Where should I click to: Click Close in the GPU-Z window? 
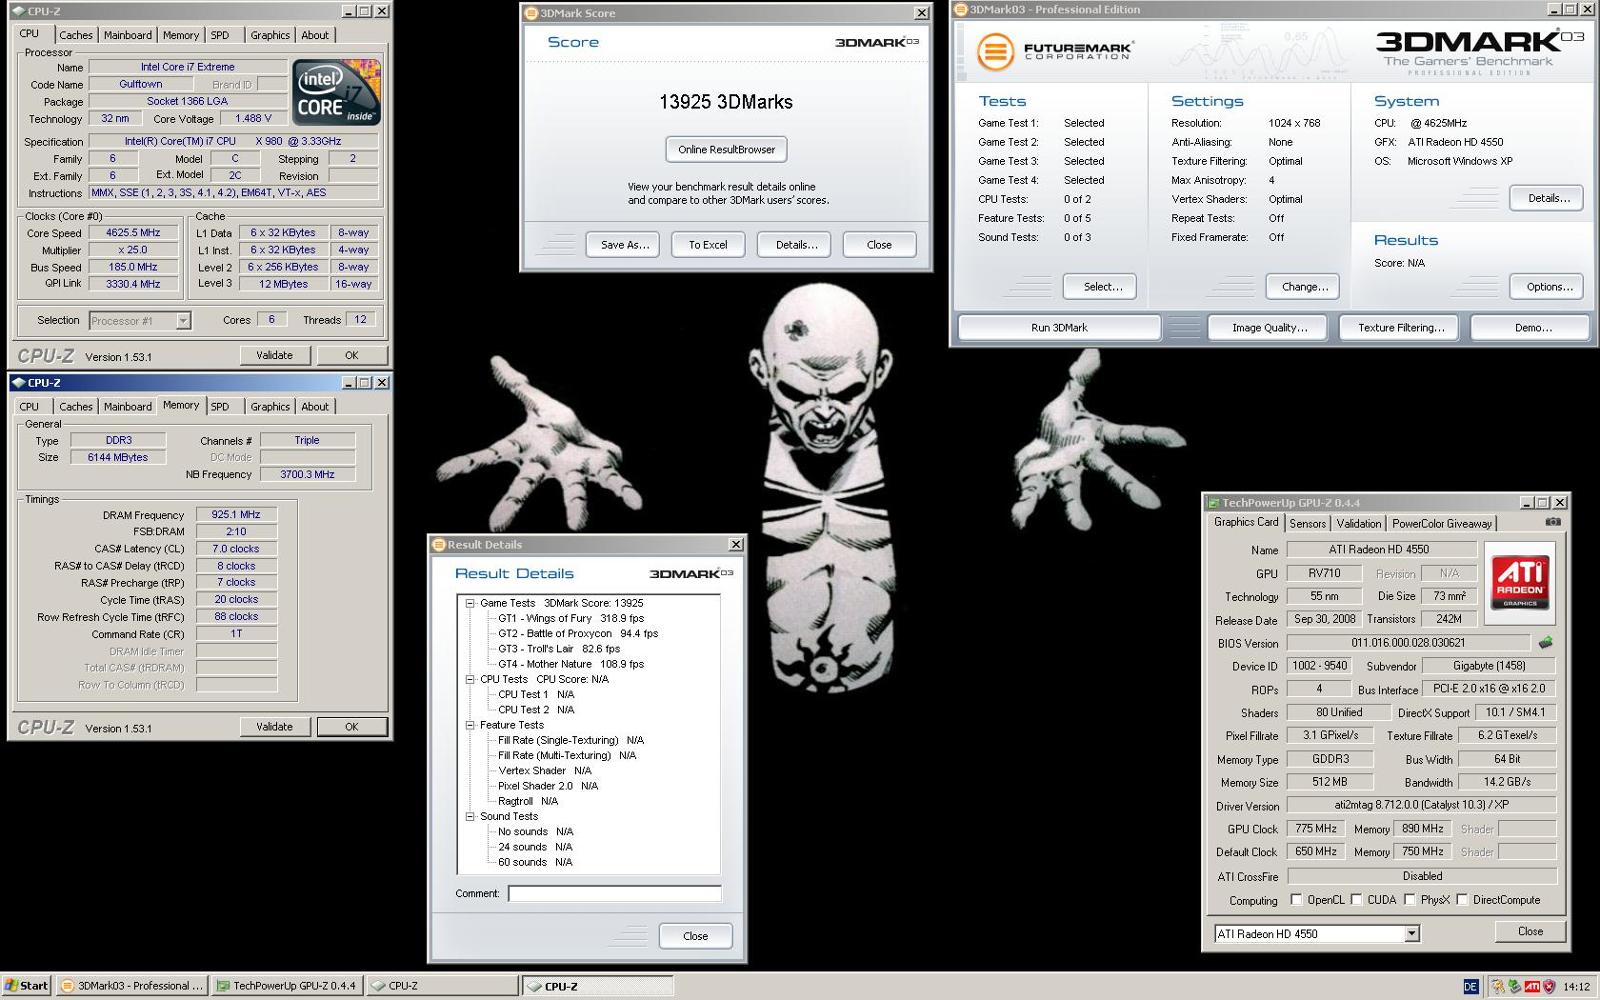click(x=1530, y=931)
